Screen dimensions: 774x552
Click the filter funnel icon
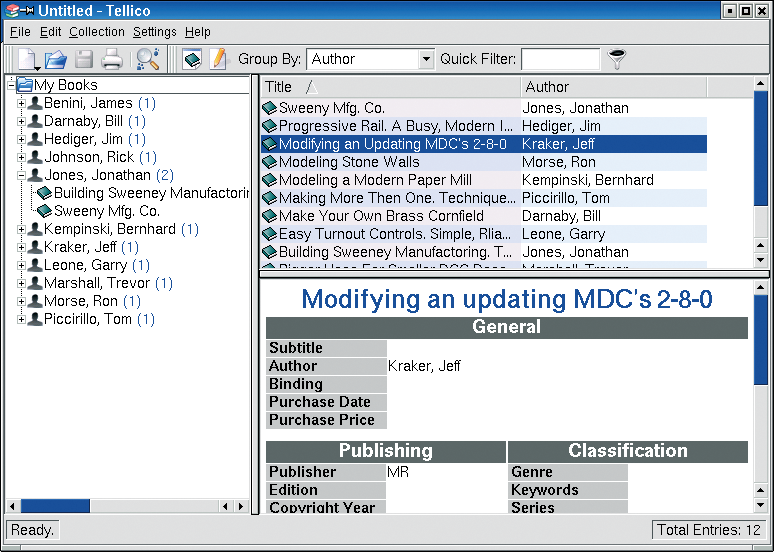pos(616,59)
